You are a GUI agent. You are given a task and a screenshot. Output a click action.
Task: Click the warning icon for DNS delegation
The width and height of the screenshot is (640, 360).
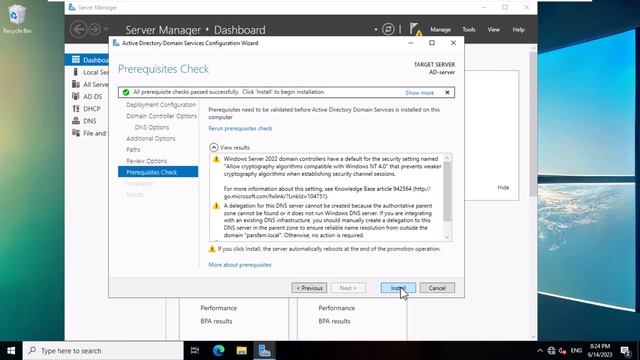(216, 206)
